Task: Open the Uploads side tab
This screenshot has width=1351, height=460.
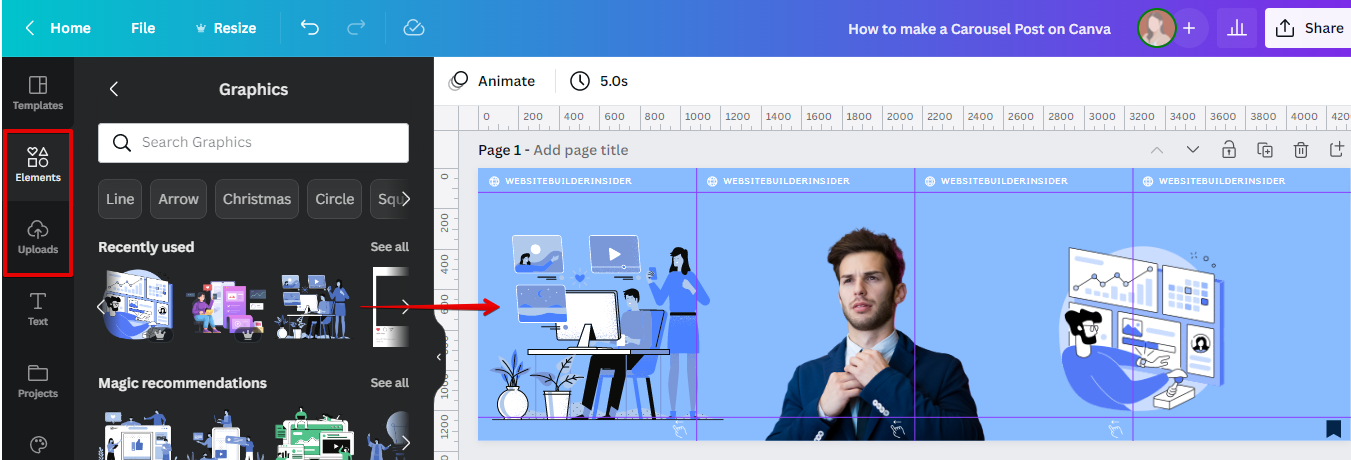Action: click(x=38, y=237)
